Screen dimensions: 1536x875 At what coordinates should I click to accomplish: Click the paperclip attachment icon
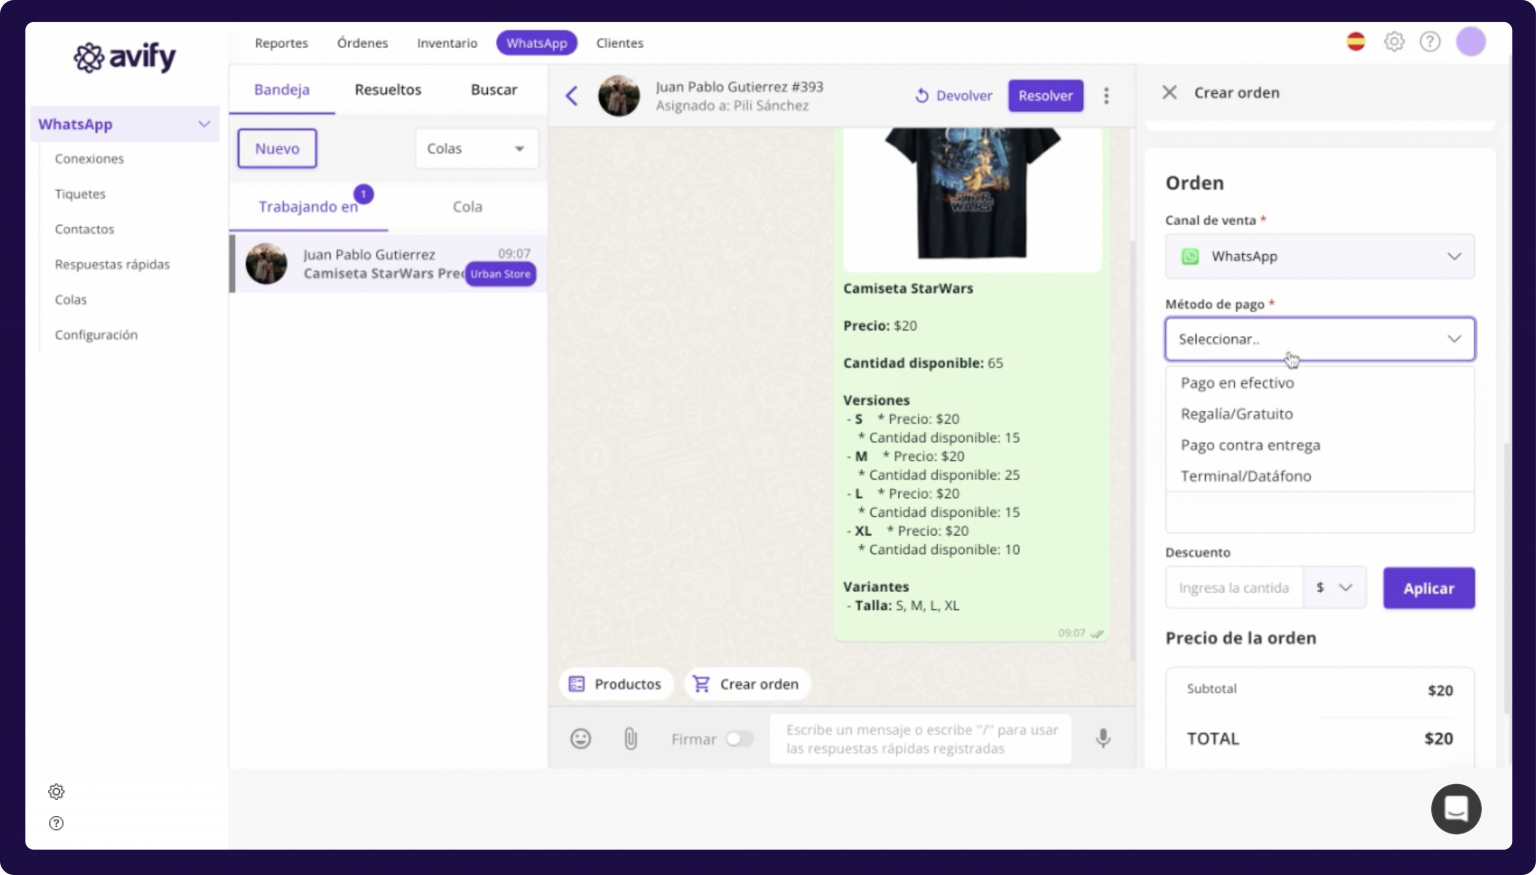point(630,739)
